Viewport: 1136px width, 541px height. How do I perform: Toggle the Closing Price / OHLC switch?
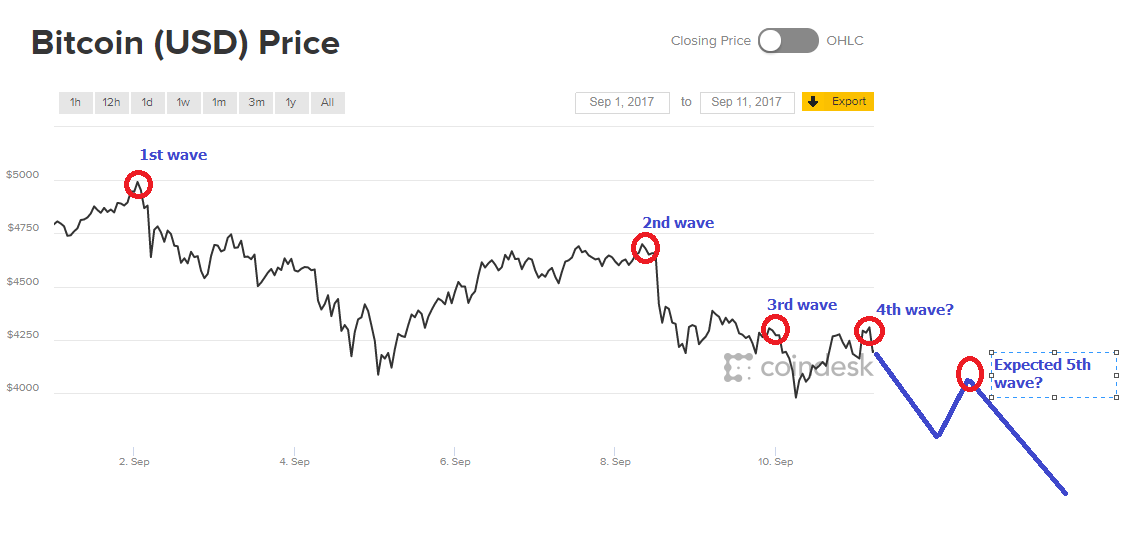pos(788,41)
